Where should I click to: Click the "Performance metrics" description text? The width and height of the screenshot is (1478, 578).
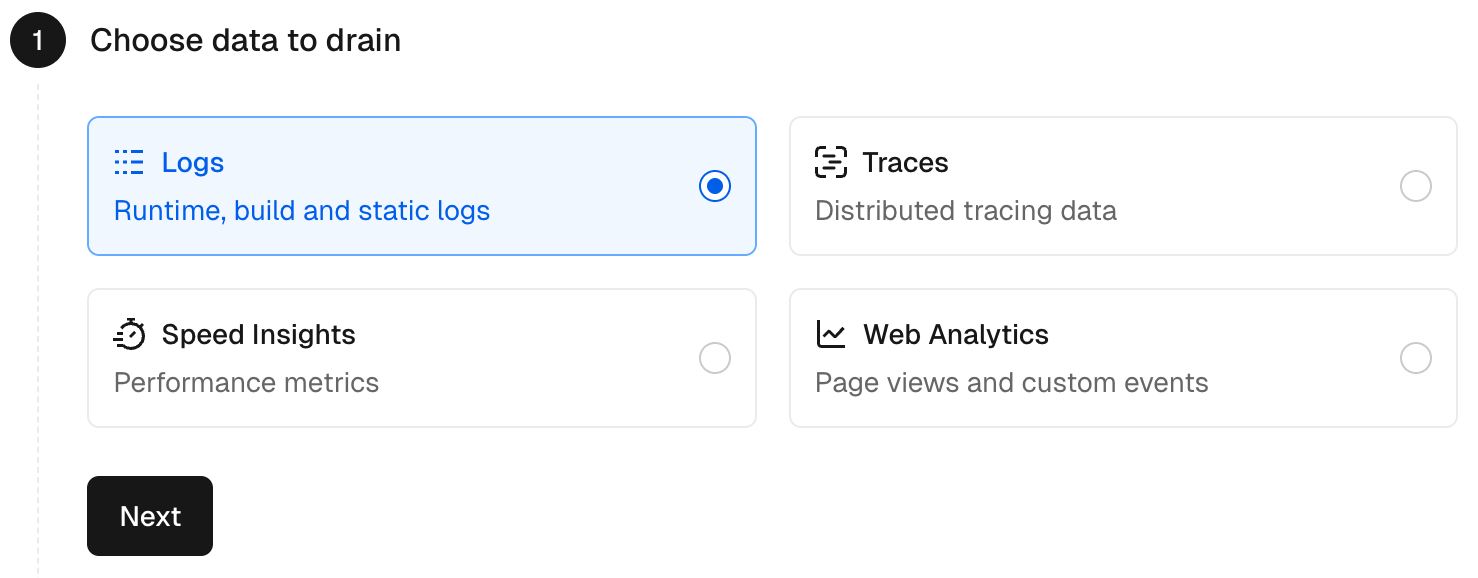pos(246,383)
